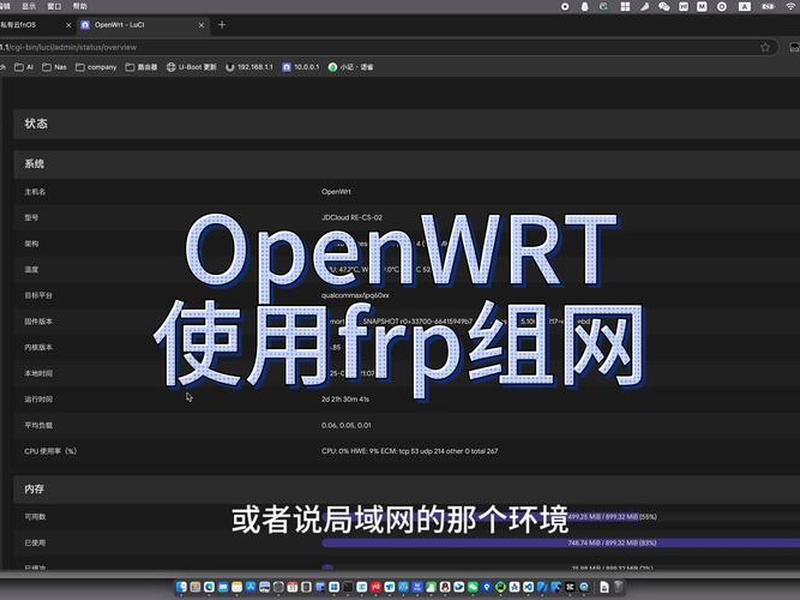Screen dimensions: 800x600
Task: Open the Nas bookmarks folder
Action: (x=54, y=67)
